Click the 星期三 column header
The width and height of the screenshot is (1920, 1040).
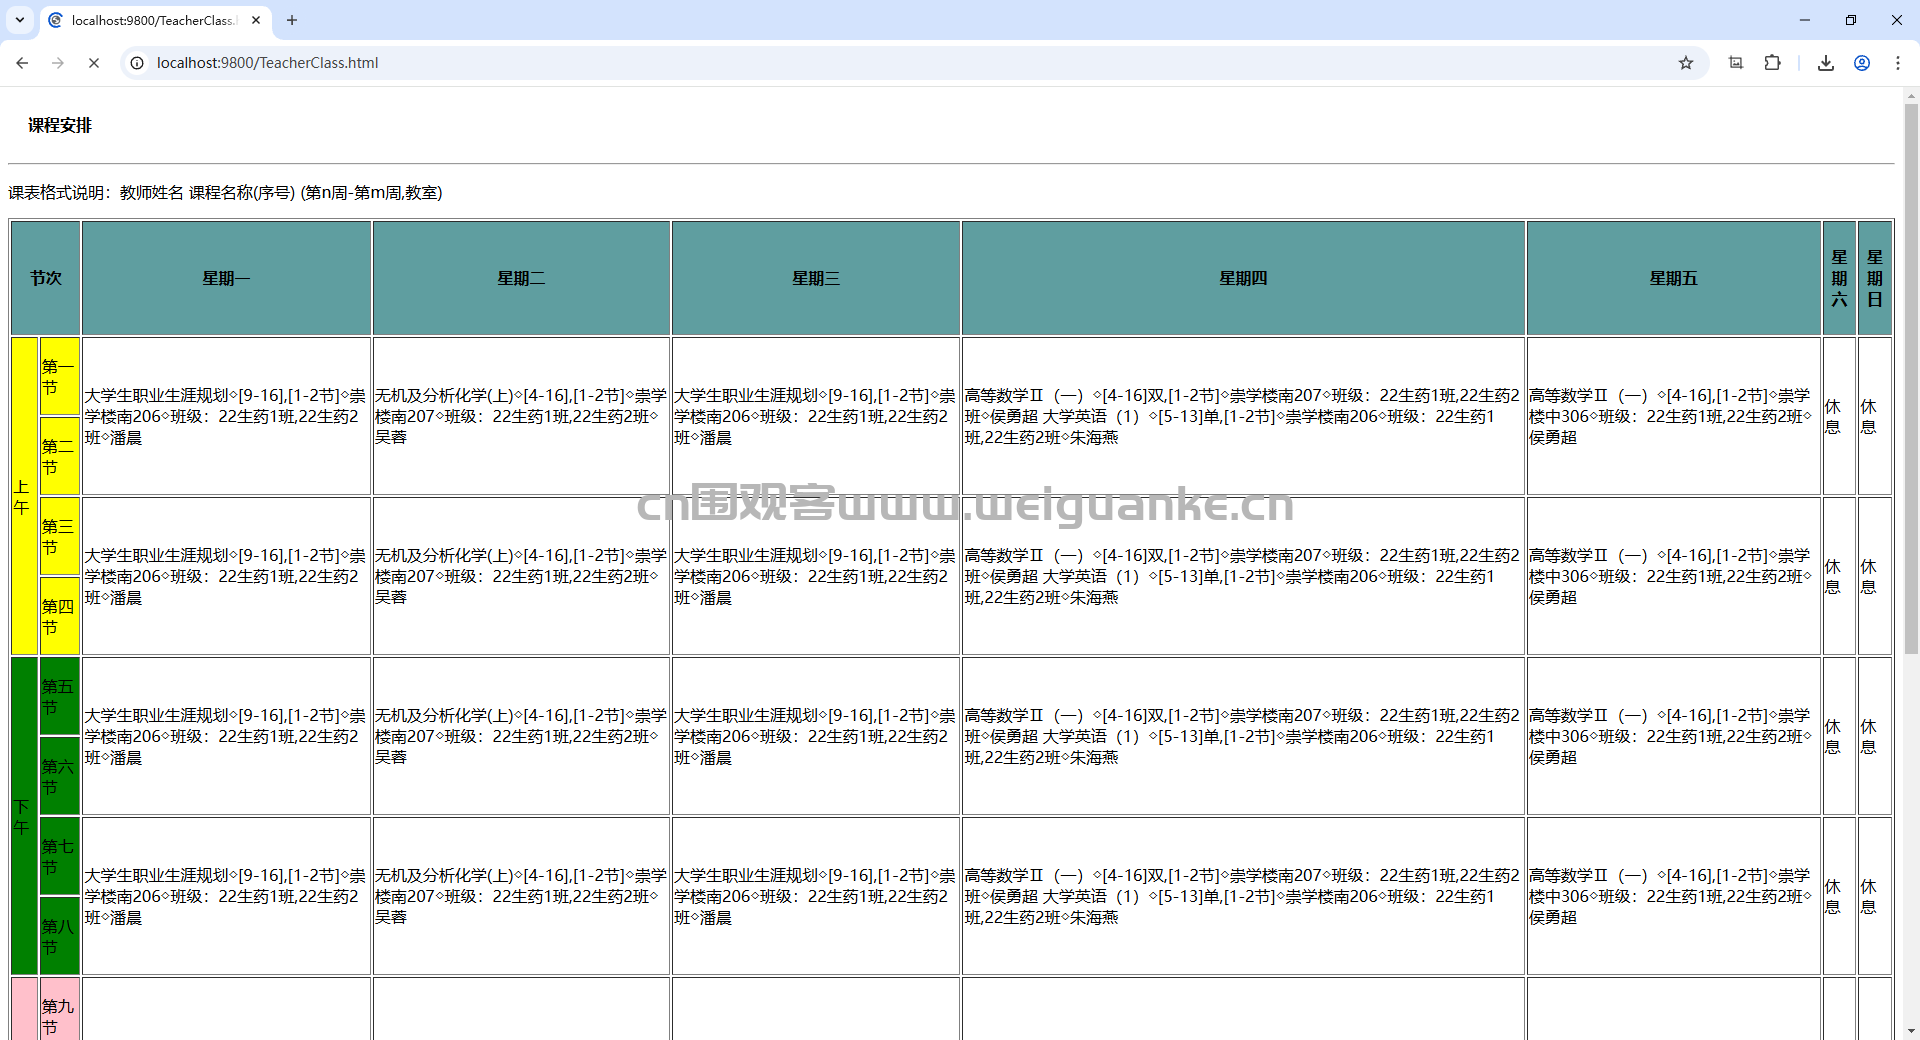click(x=816, y=278)
